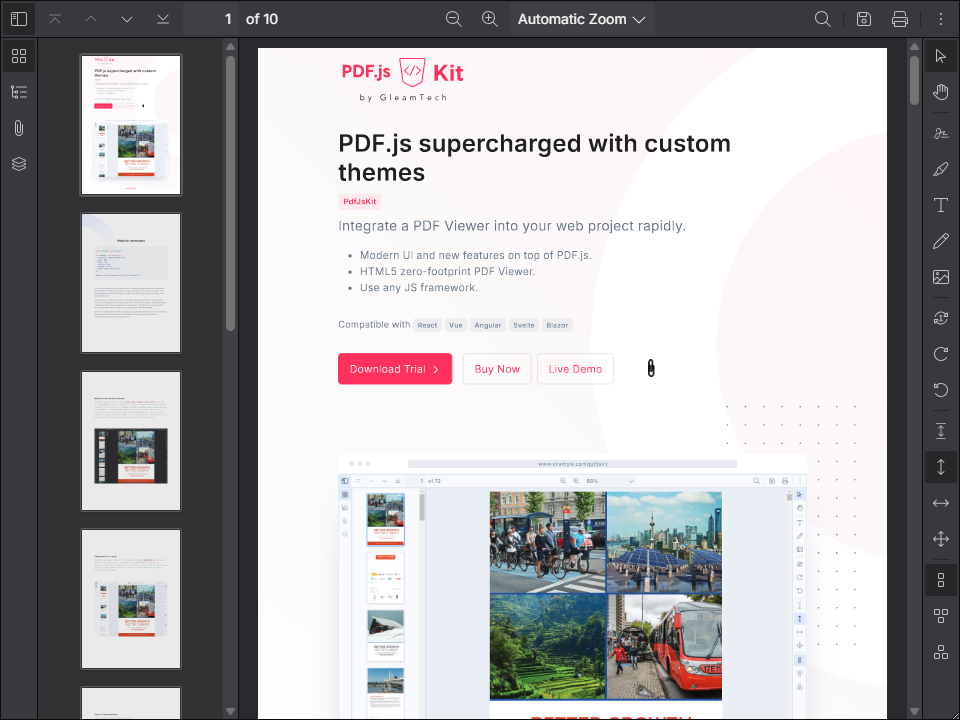Go to next page arrow
This screenshot has width=960, height=720.
pyautogui.click(x=127, y=19)
